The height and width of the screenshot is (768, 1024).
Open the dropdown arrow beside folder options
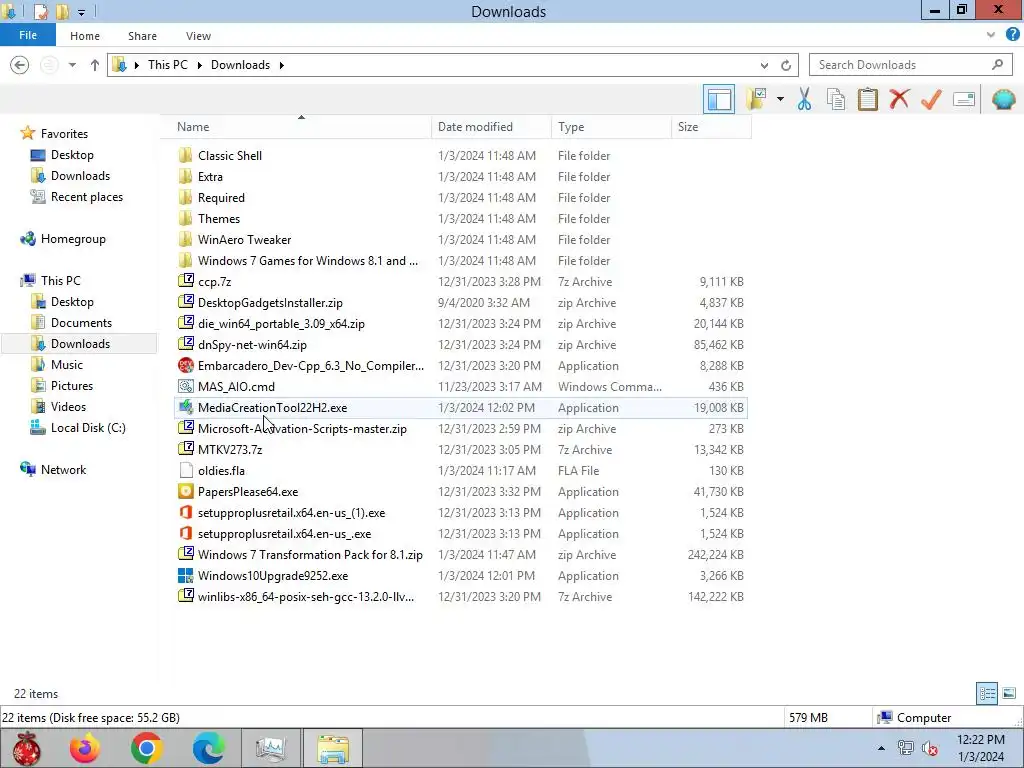[x=780, y=99]
